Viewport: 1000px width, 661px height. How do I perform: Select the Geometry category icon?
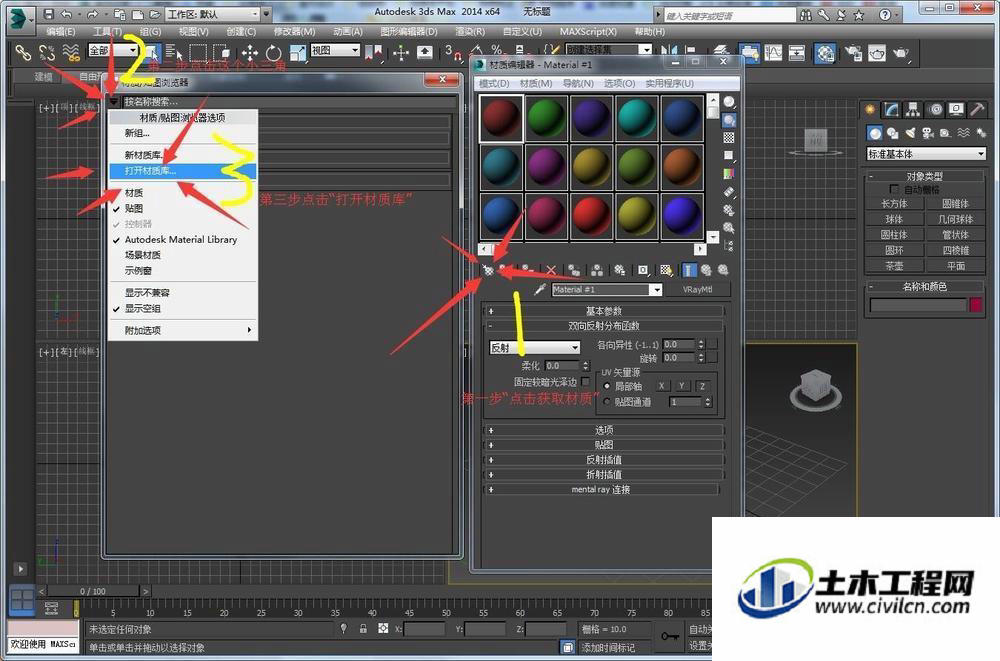(875, 133)
